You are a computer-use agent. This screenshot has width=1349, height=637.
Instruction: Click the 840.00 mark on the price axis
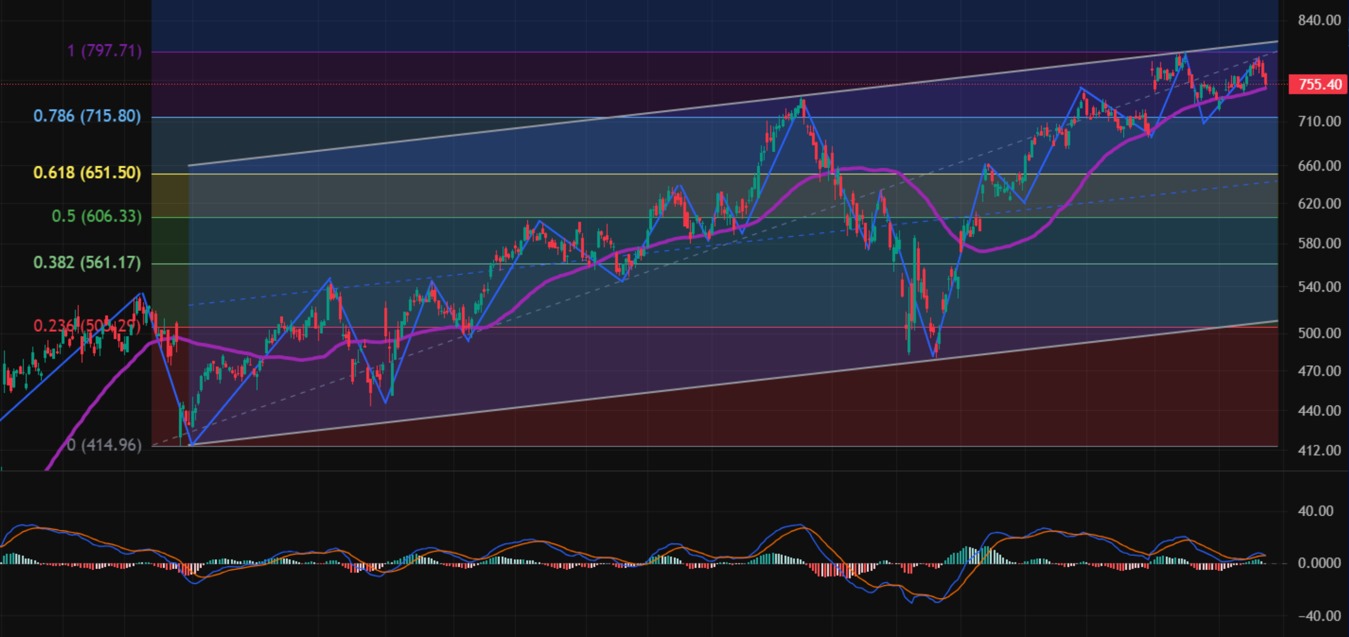[x=1317, y=20]
